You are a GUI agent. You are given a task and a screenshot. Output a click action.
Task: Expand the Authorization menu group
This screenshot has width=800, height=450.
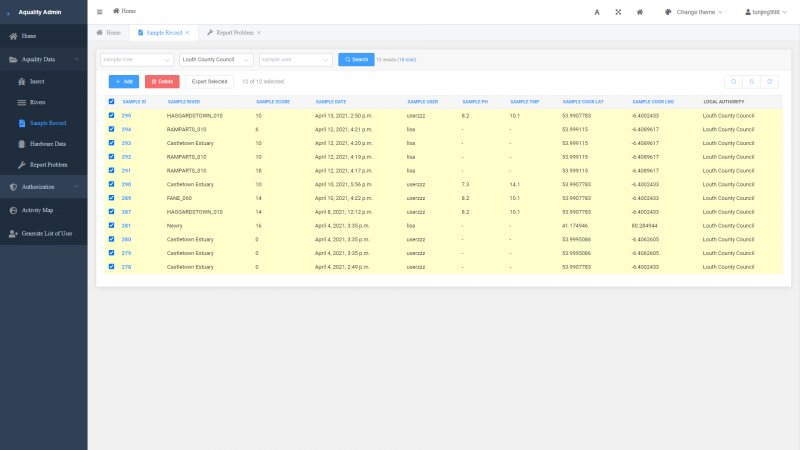click(x=44, y=187)
